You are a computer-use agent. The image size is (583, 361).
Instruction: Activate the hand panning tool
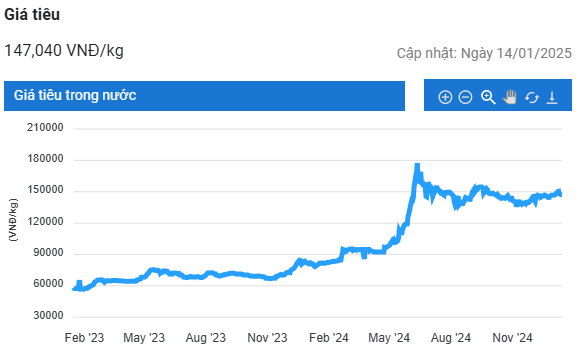[x=510, y=97]
